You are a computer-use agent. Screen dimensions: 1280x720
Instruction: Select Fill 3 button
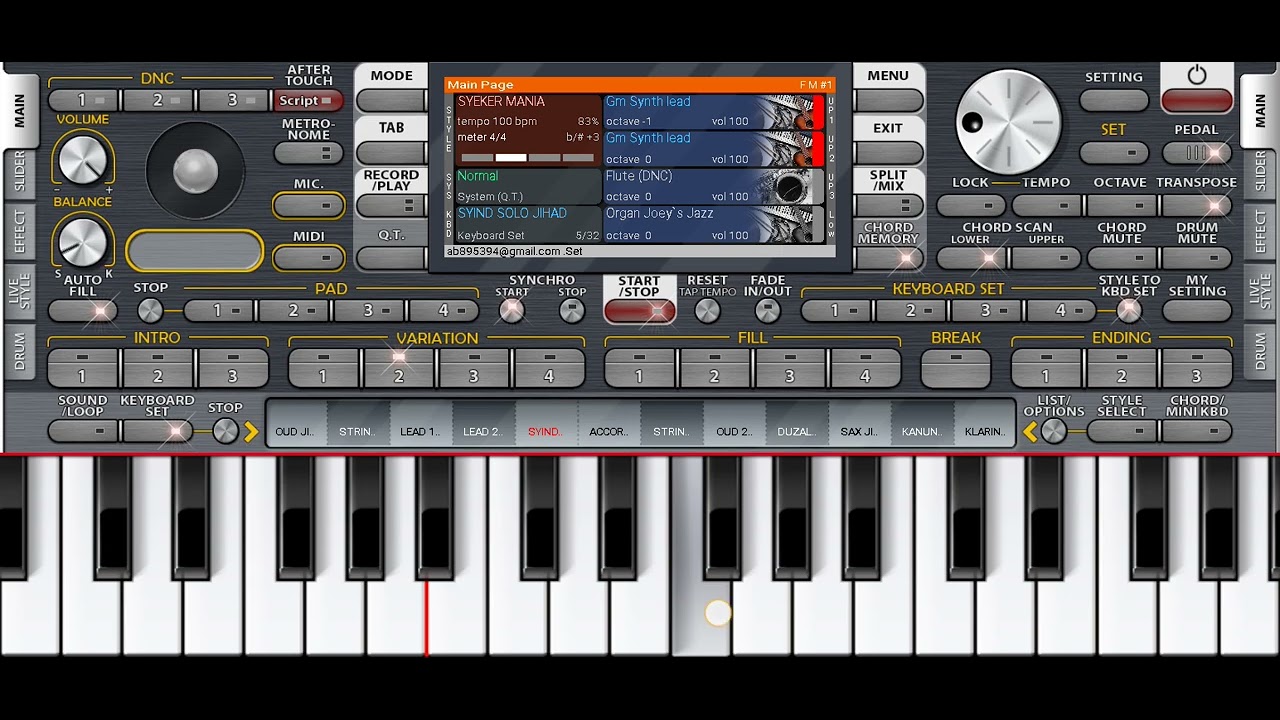coord(790,367)
